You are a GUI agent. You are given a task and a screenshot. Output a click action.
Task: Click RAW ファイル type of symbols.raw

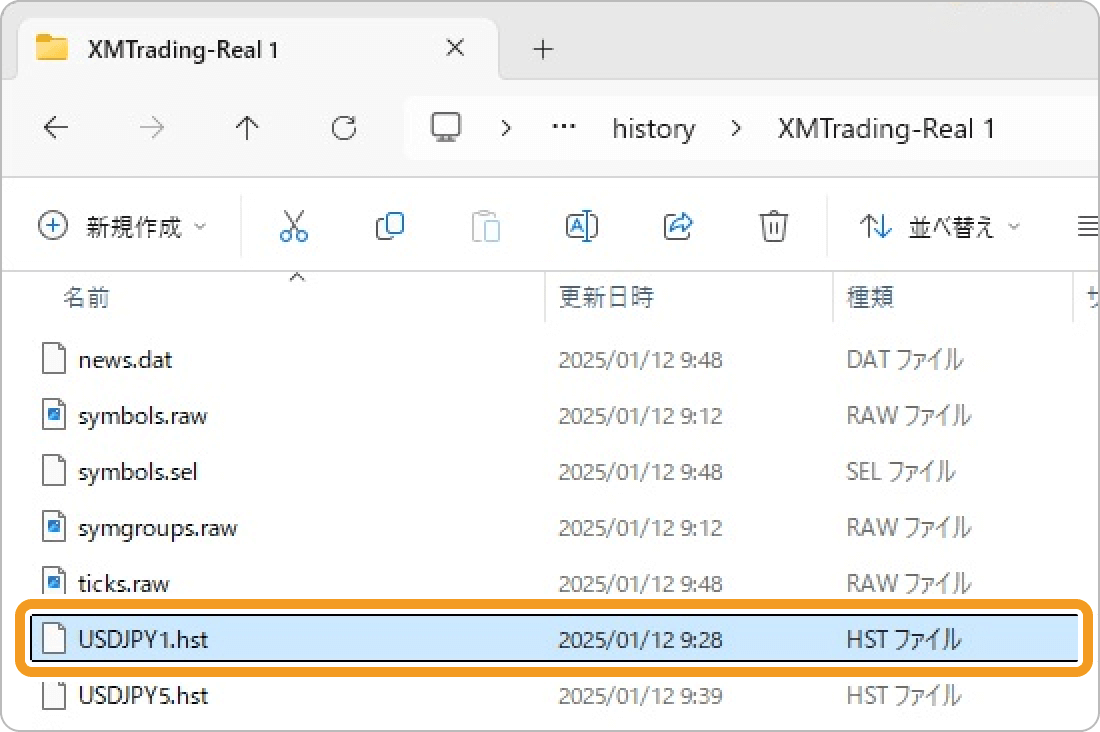click(909, 416)
